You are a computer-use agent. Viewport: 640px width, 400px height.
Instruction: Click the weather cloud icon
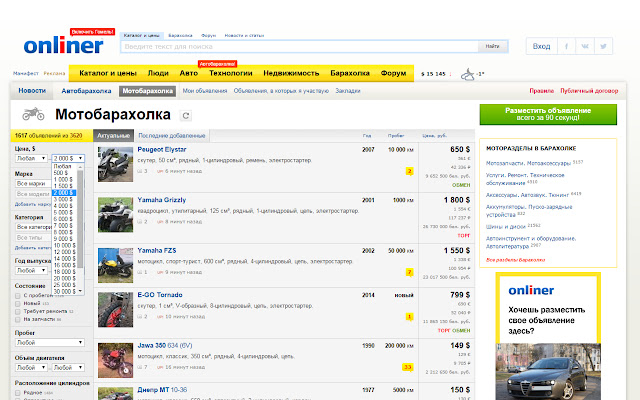pyautogui.click(x=468, y=74)
